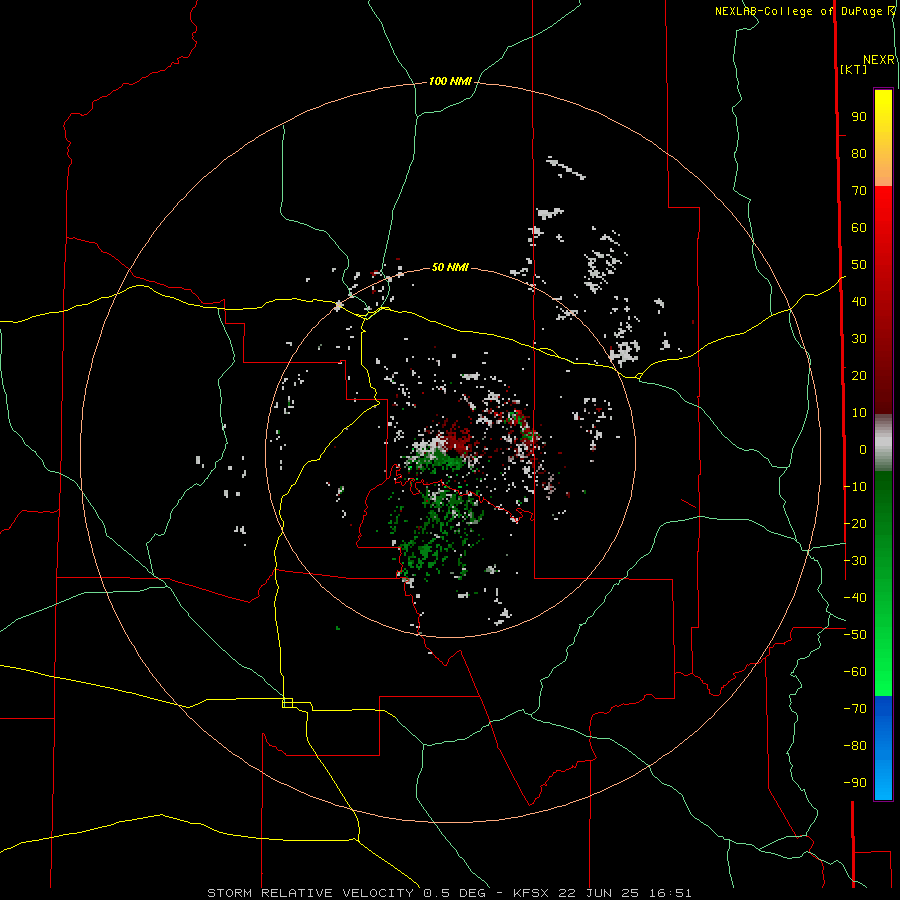Click the -70 value on the velocity scale
The width and height of the screenshot is (900, 900).
pos(855,709)
